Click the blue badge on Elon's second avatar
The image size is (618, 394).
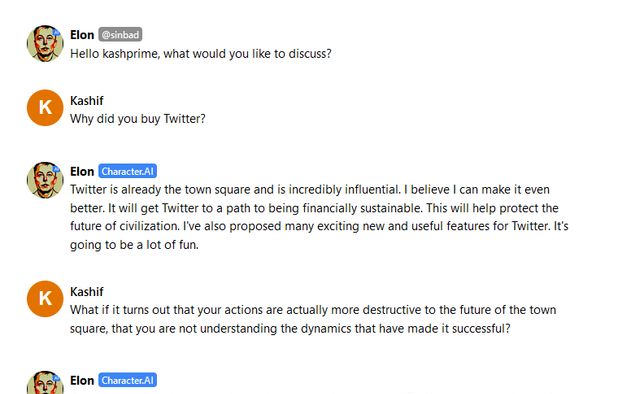pos(56,169)
